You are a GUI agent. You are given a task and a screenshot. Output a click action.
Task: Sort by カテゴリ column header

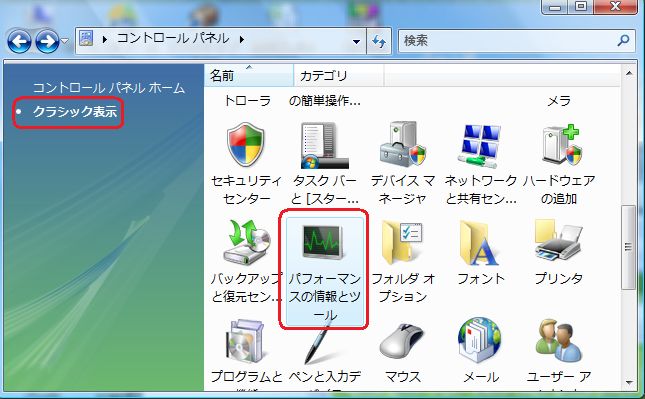click(339, 75)
